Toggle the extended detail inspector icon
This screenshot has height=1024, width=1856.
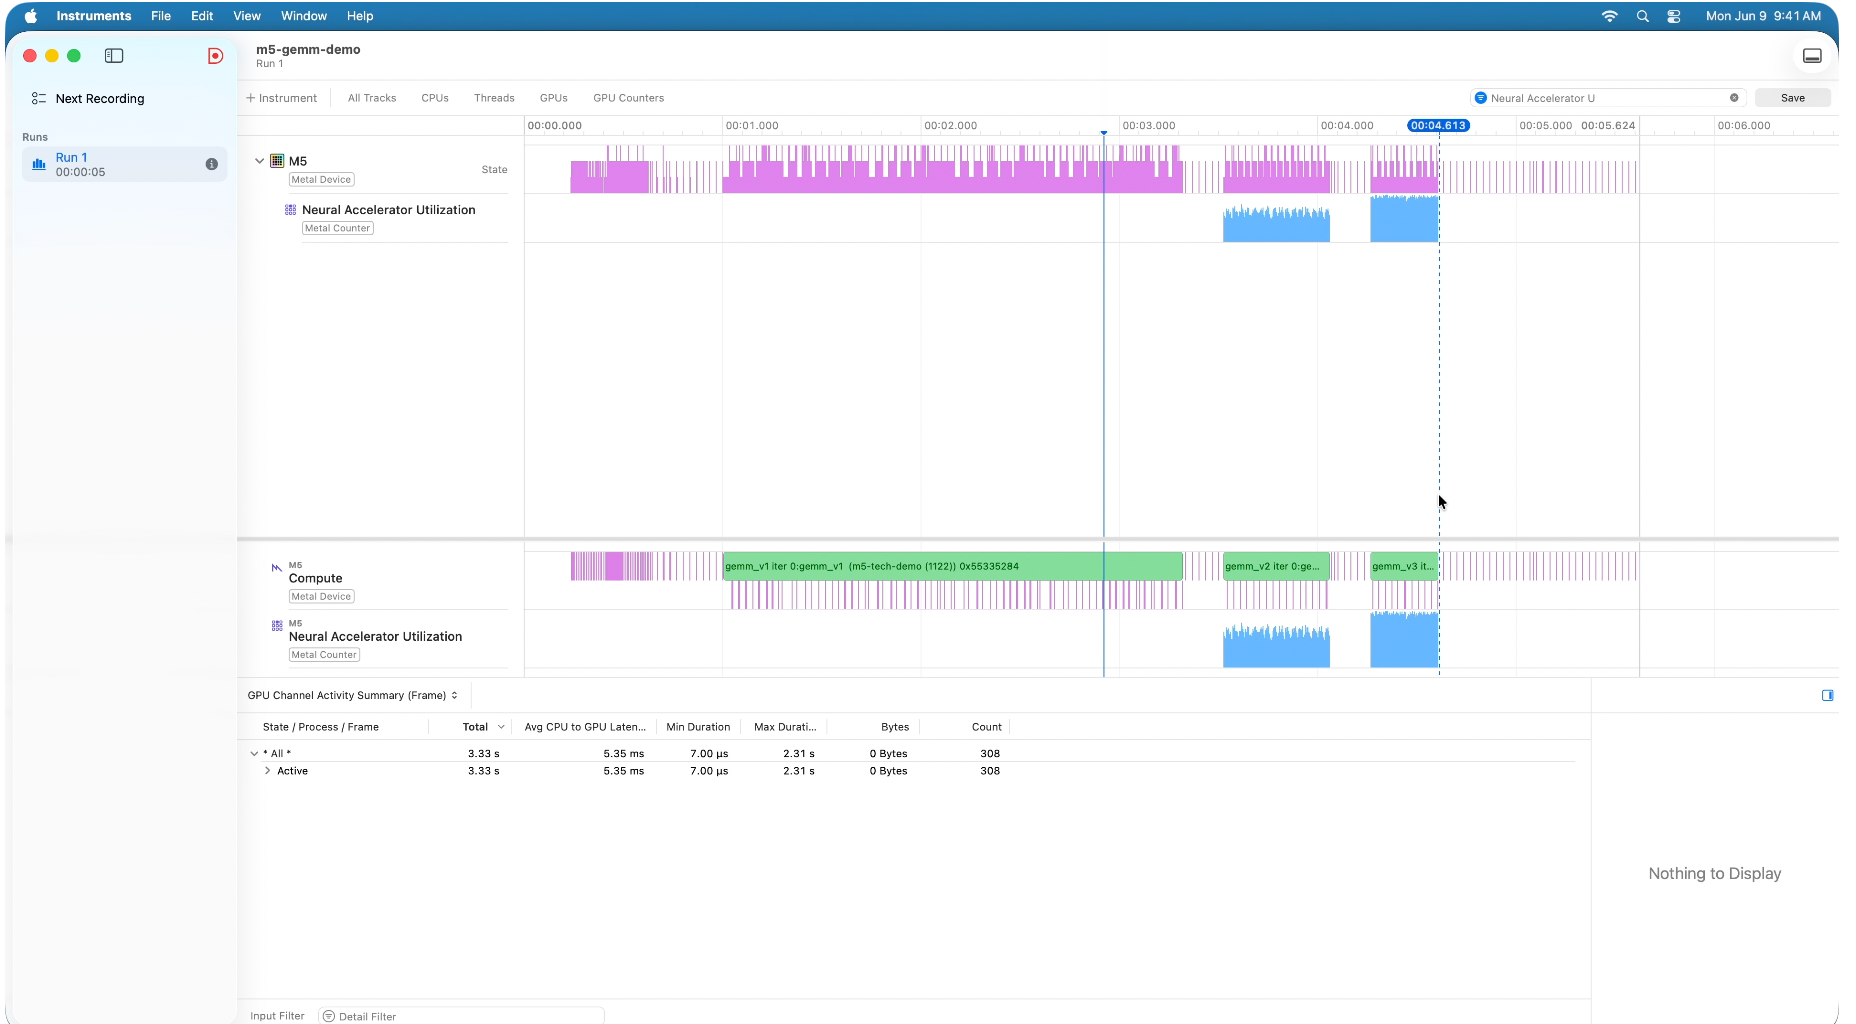tap(1827, 695)
